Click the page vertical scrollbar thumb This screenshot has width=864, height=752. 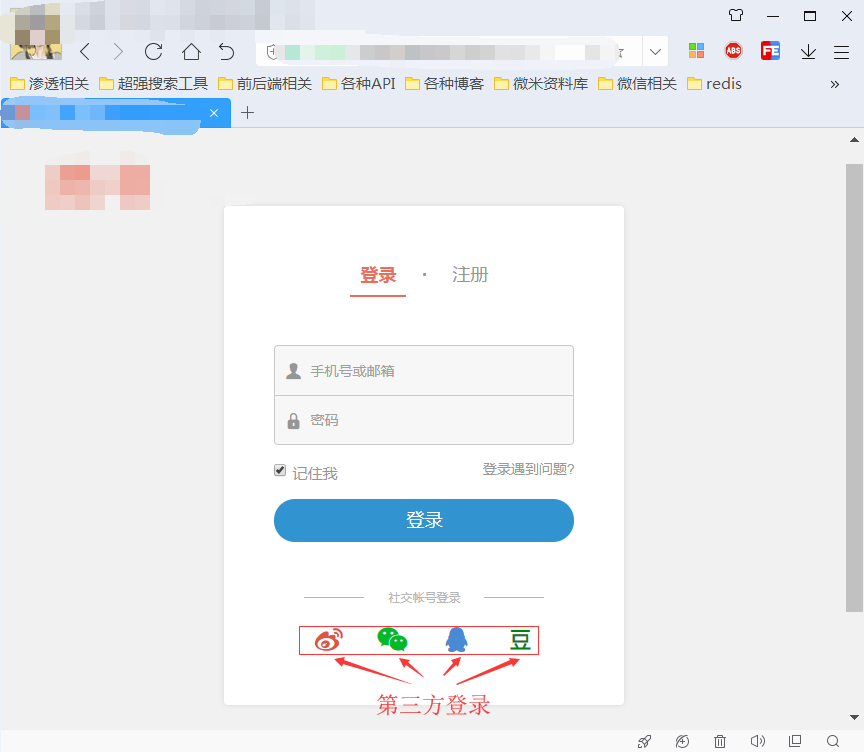(854, 388)
